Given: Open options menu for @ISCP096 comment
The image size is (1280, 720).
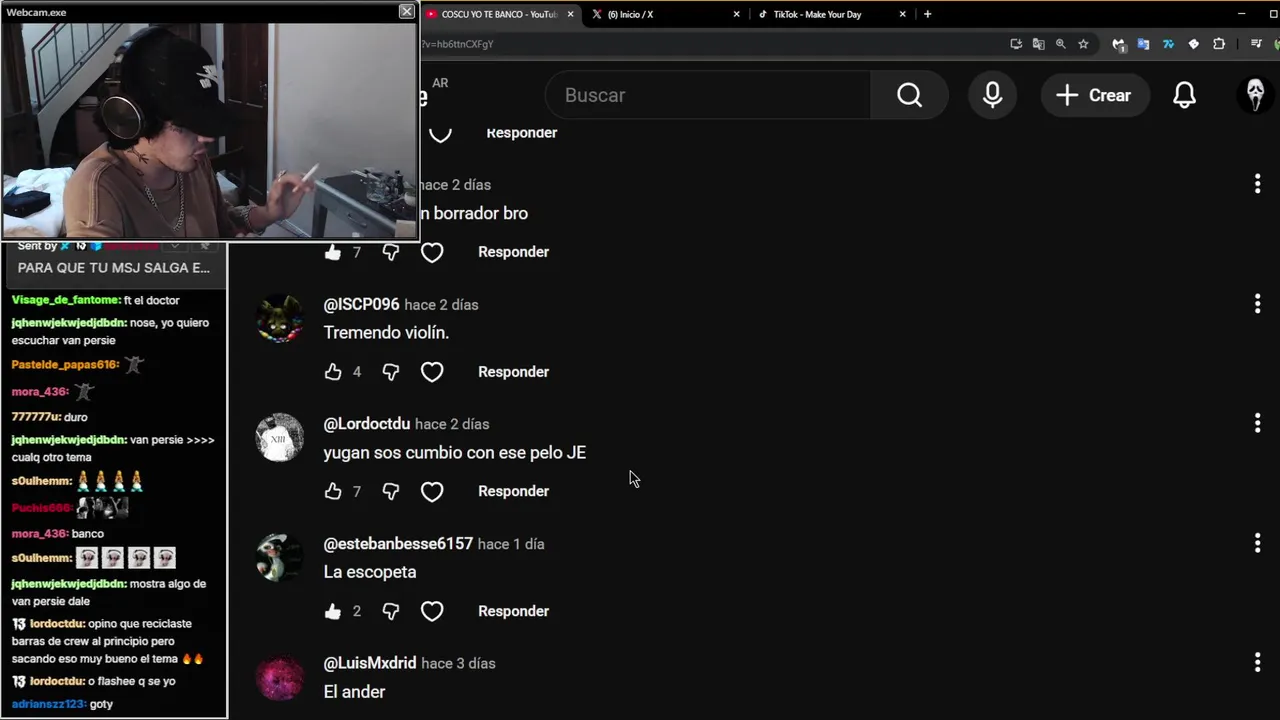Looking at the screenshot, I should [1257, 304].
